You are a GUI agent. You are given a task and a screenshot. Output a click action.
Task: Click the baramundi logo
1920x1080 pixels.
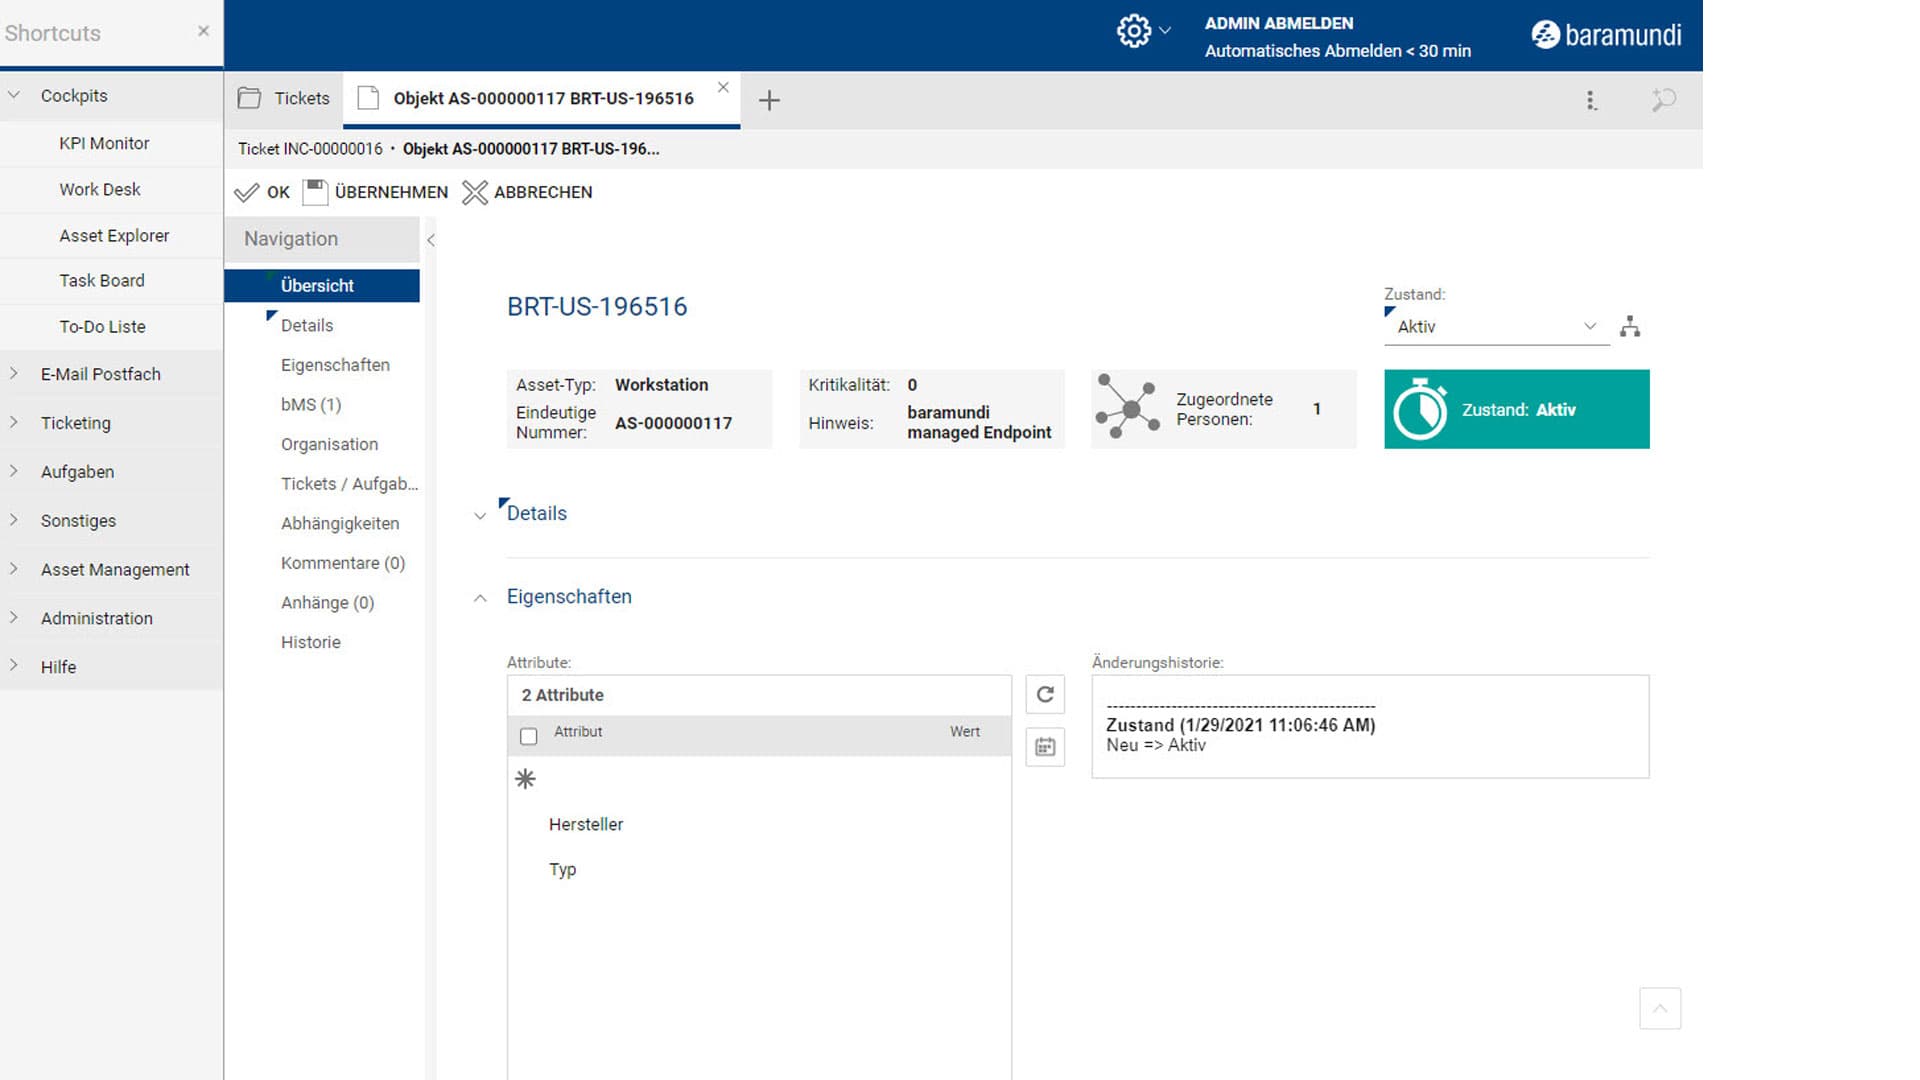[x=1606, y=35]
